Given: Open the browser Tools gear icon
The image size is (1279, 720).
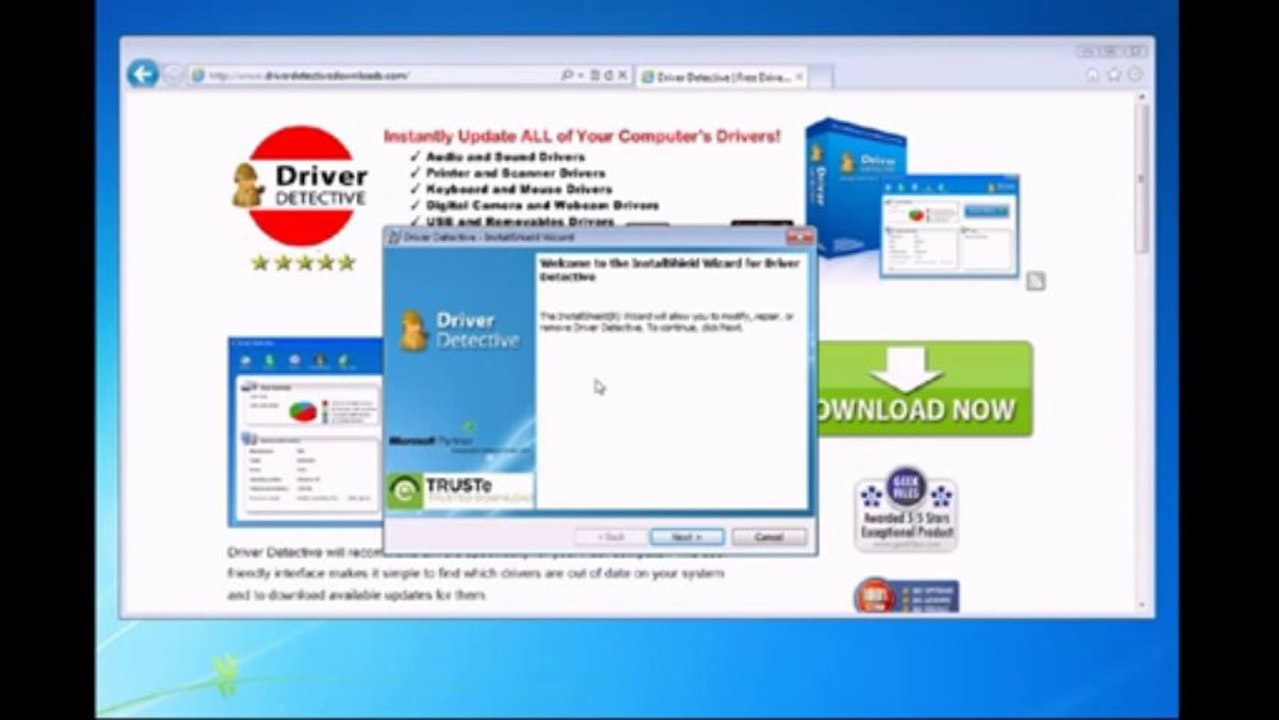Looking at the screenshot, I should coord(1135,75).
